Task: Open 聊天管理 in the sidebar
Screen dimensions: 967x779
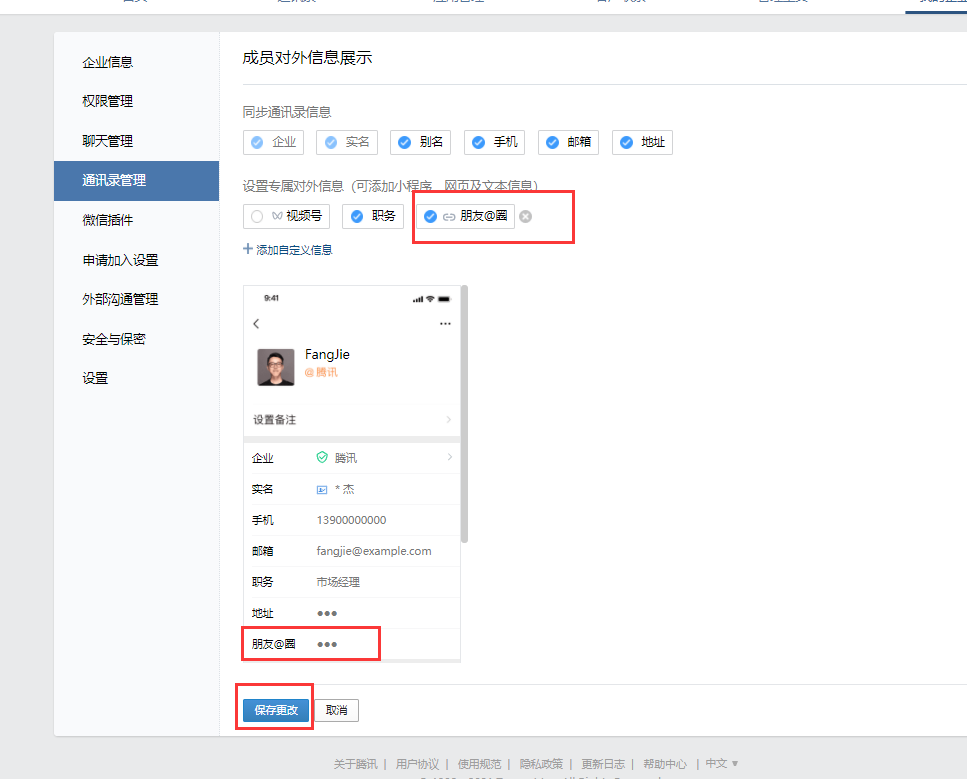Action: click(107, 141)
